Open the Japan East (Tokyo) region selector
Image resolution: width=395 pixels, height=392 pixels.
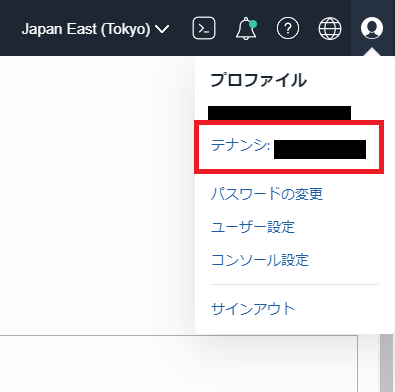(95, 29)
